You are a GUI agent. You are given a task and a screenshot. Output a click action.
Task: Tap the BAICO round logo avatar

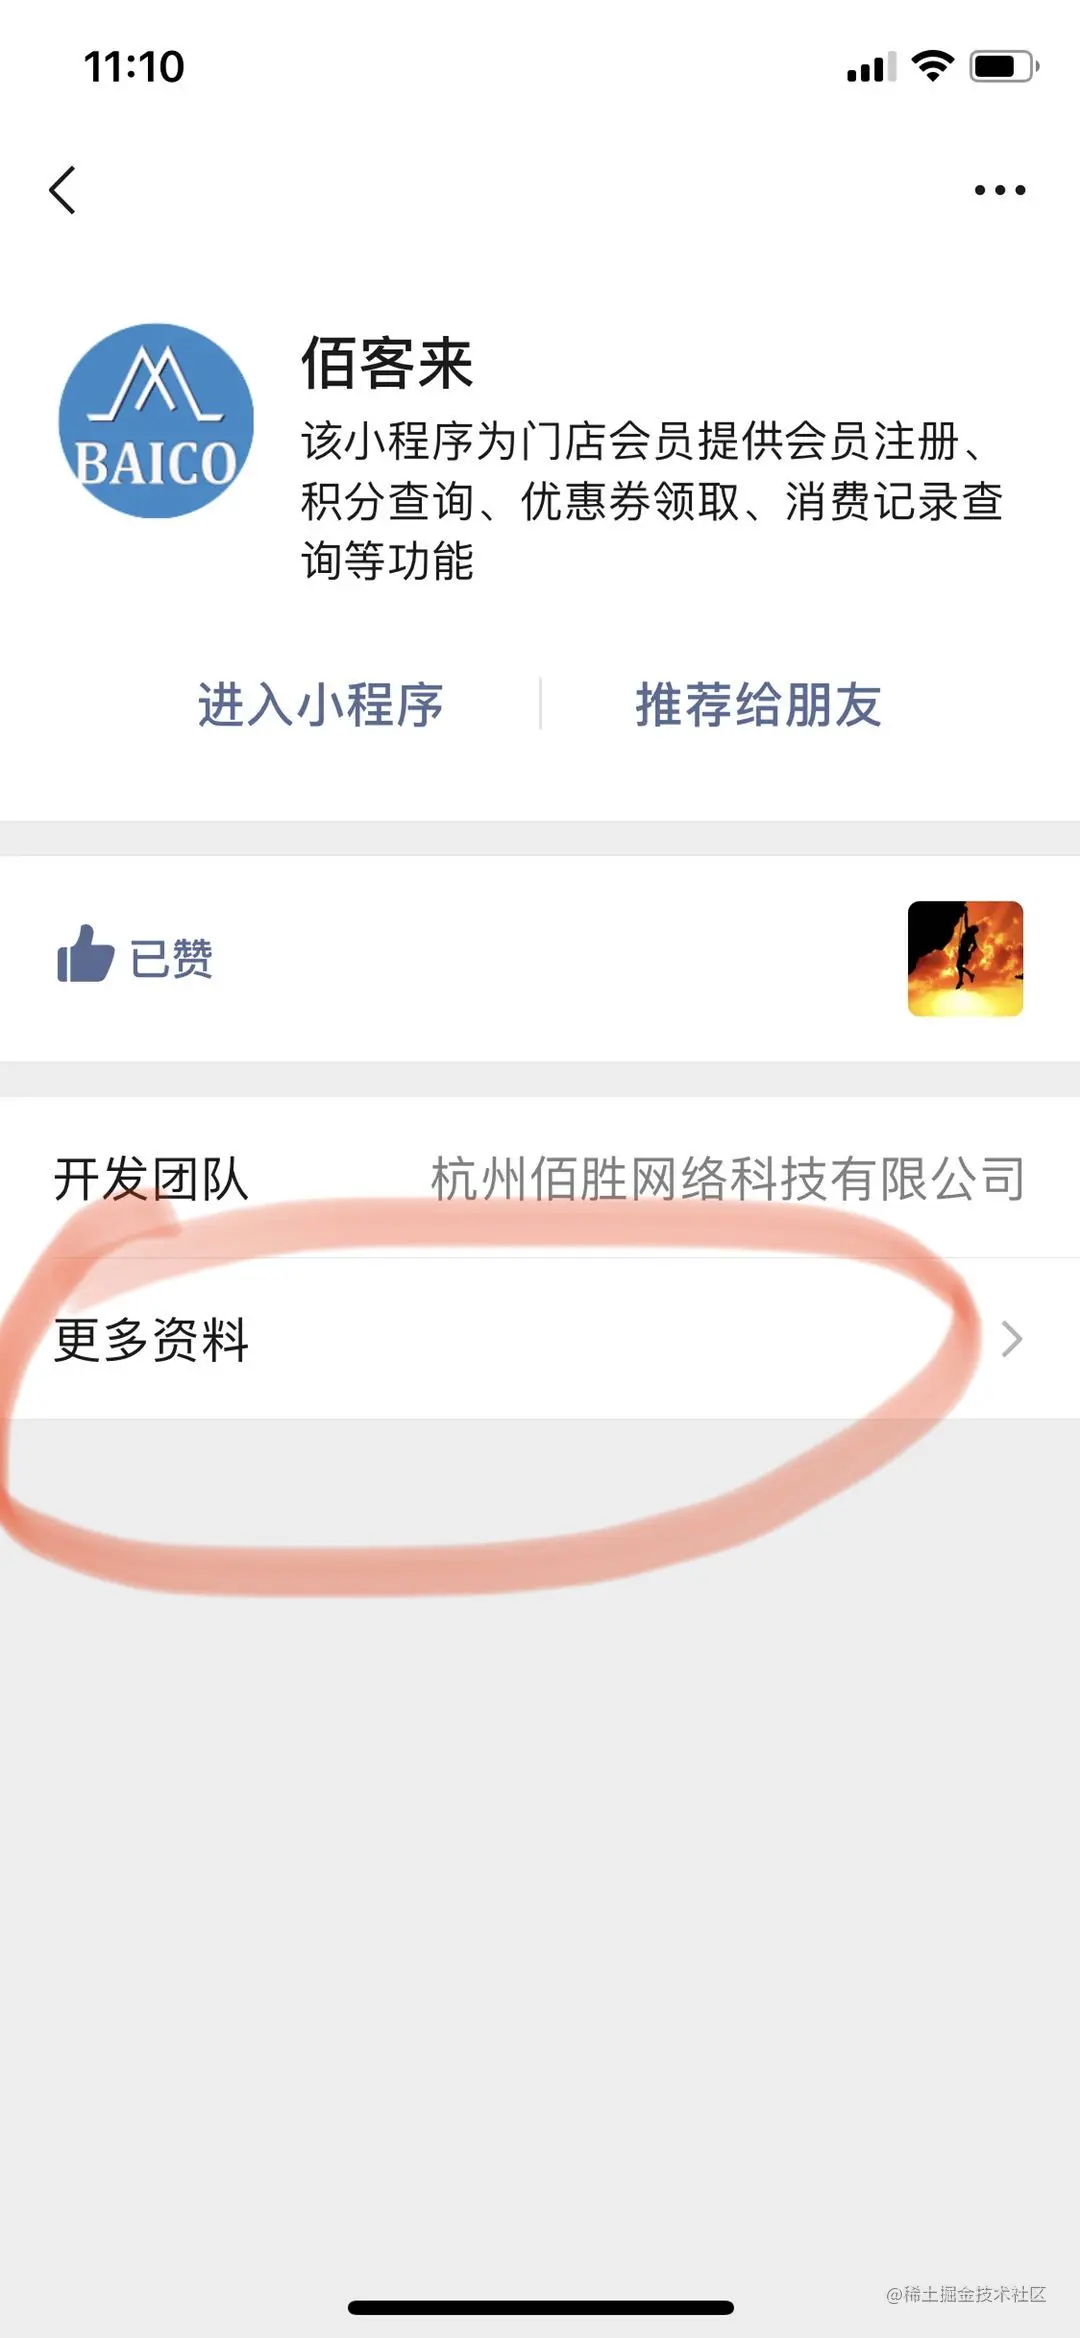pyautogui.click(x=156, y=421)
